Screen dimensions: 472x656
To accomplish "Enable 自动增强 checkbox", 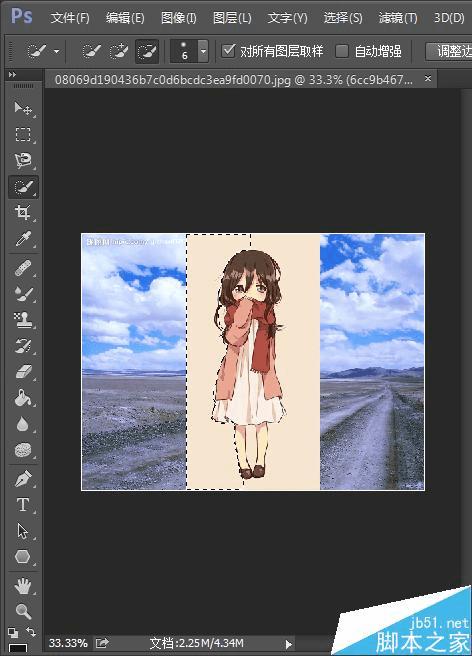I will pyautogui.click(x=342, y=51).
